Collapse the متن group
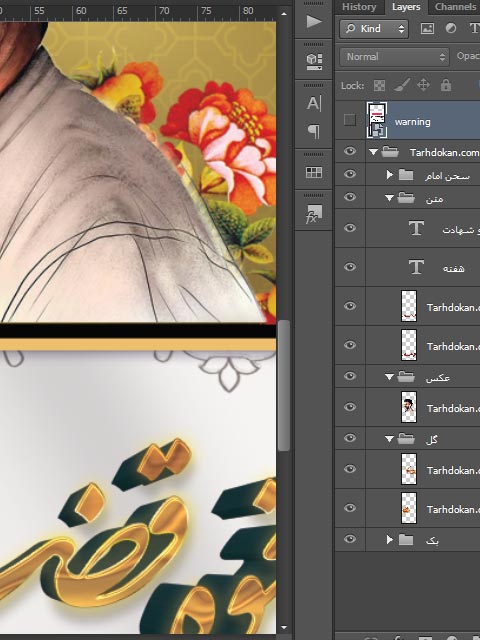Viewport: 480px width, 640px height. [389, 198]
